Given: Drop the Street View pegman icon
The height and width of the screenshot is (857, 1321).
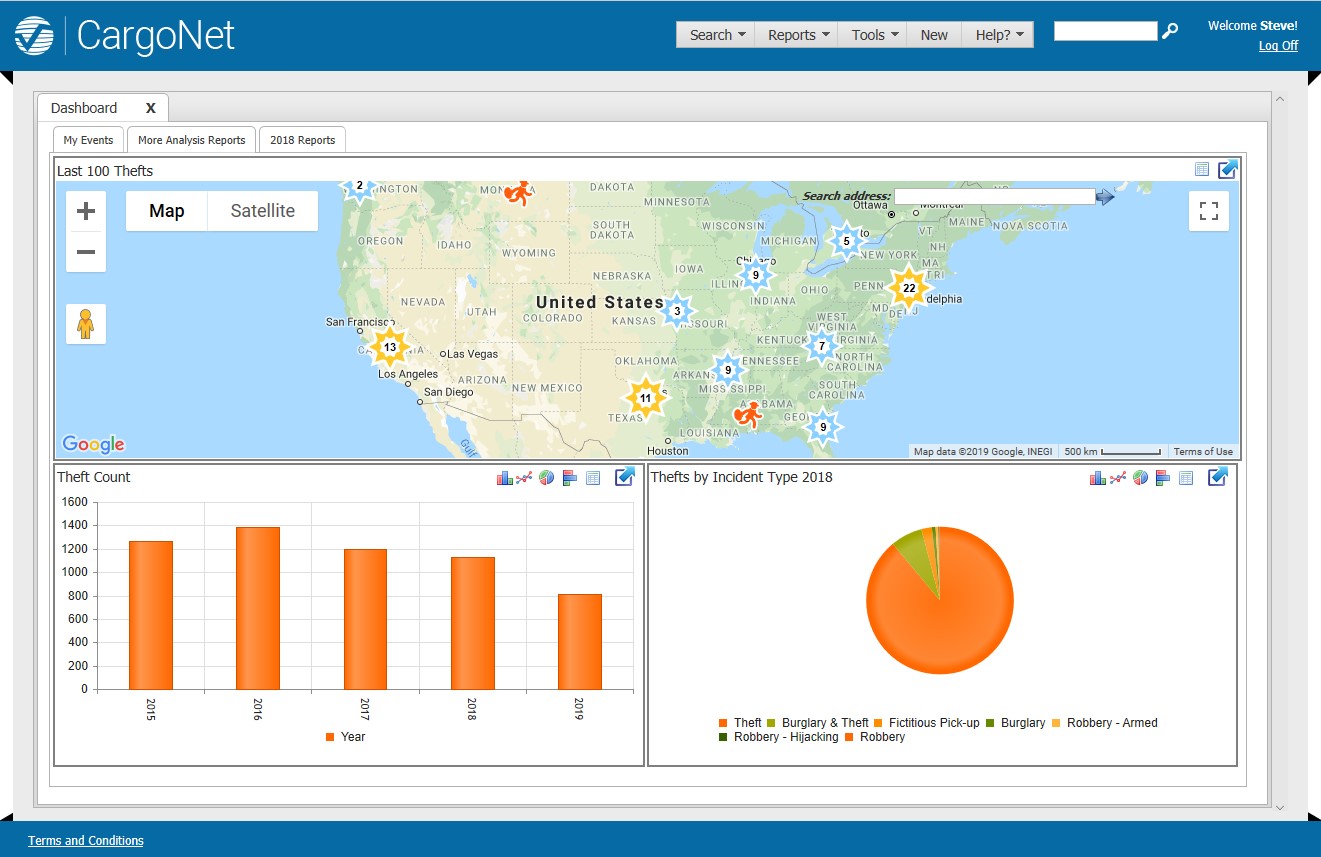Looking at the screenshot, I should pos(85,324).
